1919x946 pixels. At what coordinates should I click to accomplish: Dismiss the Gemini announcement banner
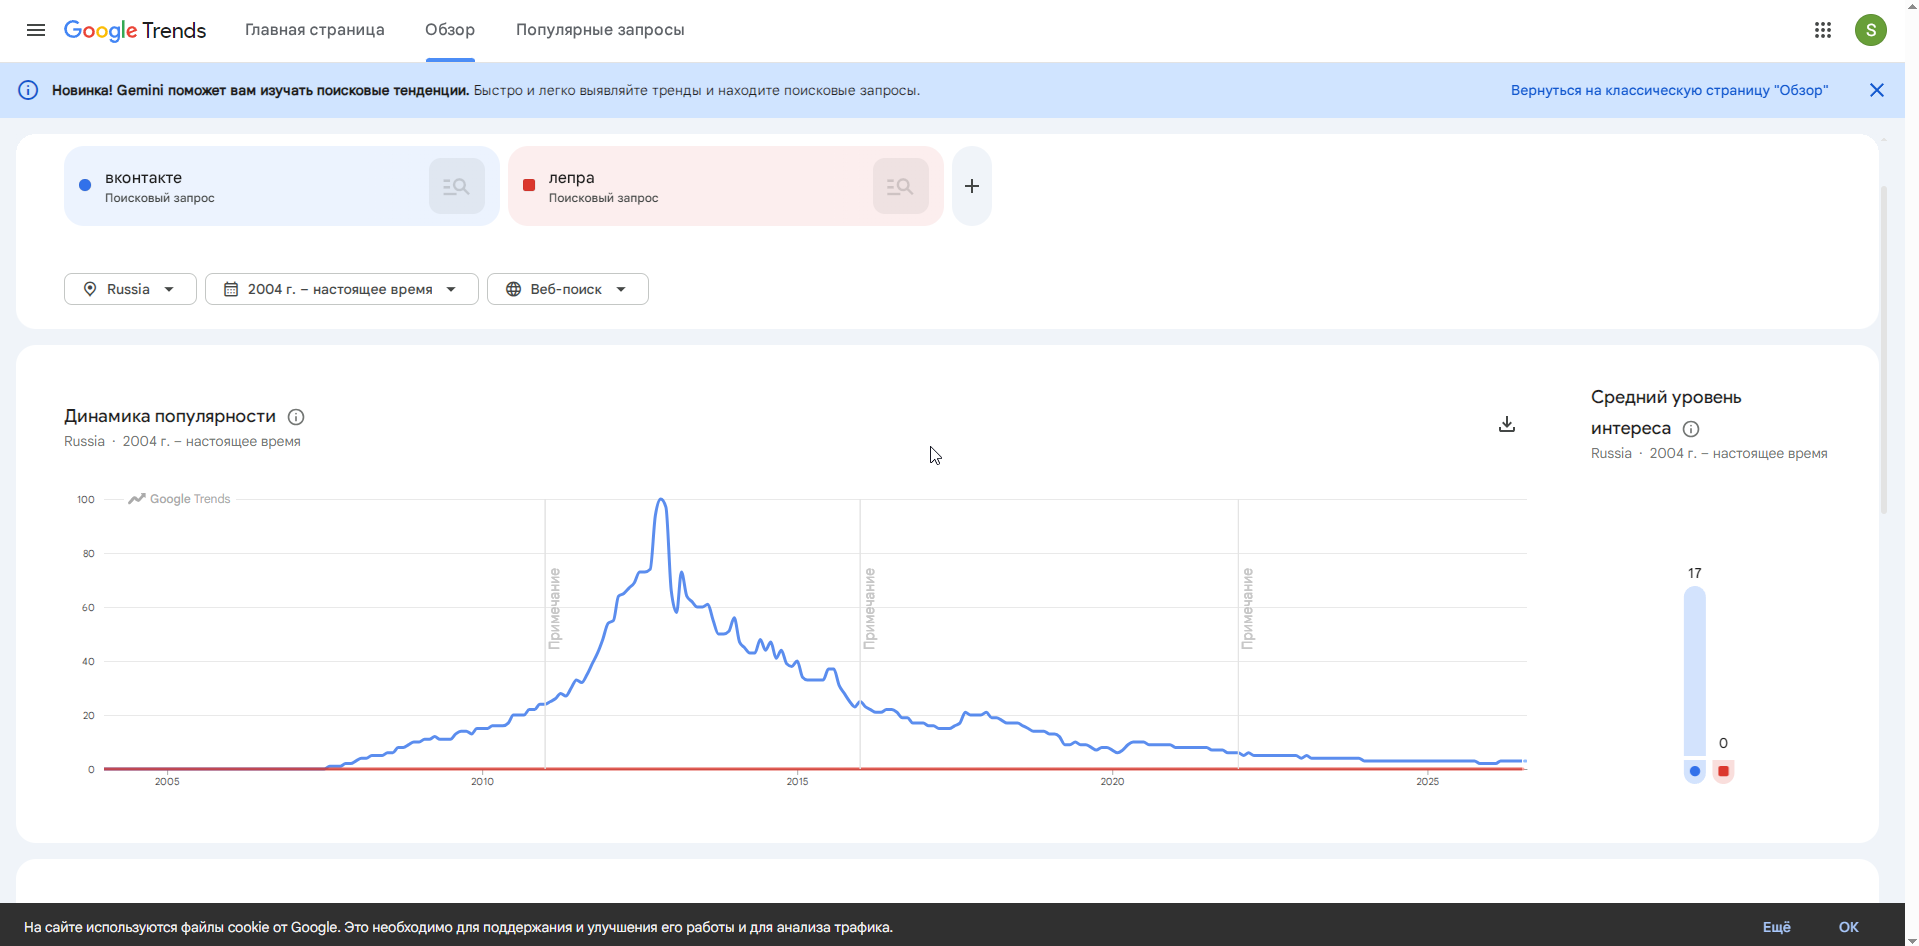point(1877,90)
